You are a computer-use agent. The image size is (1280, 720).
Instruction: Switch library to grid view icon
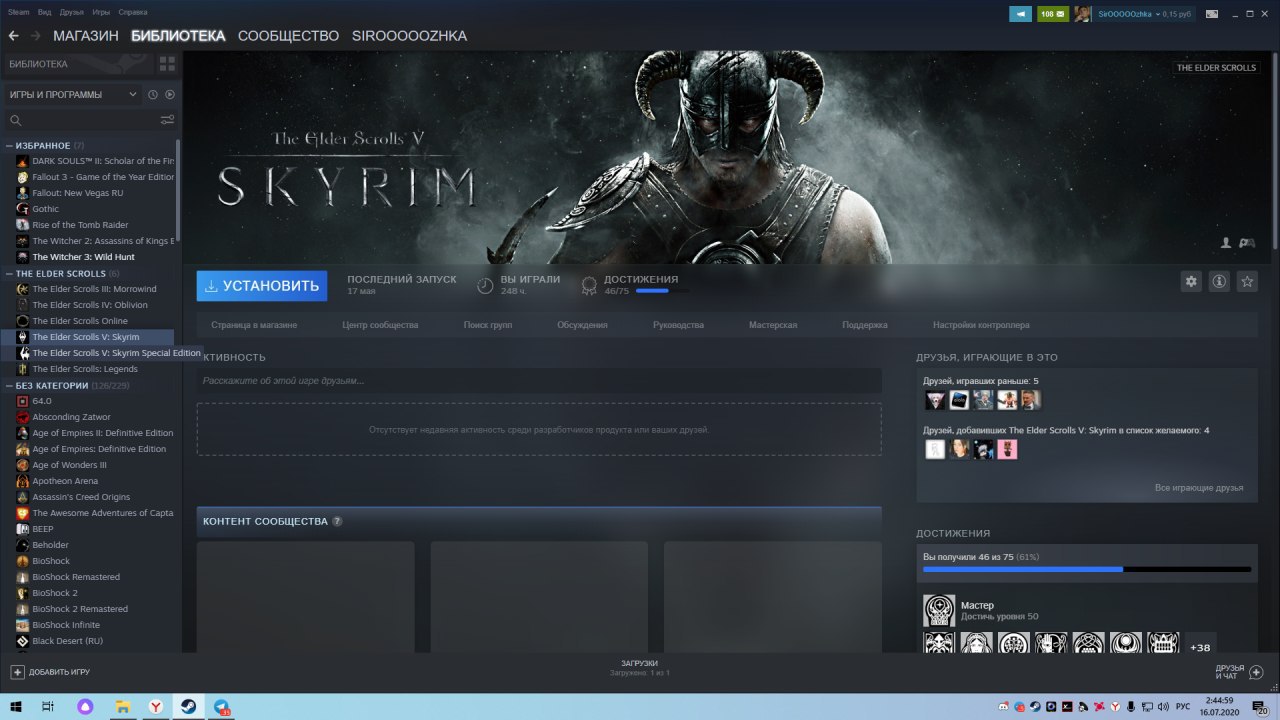167,64
